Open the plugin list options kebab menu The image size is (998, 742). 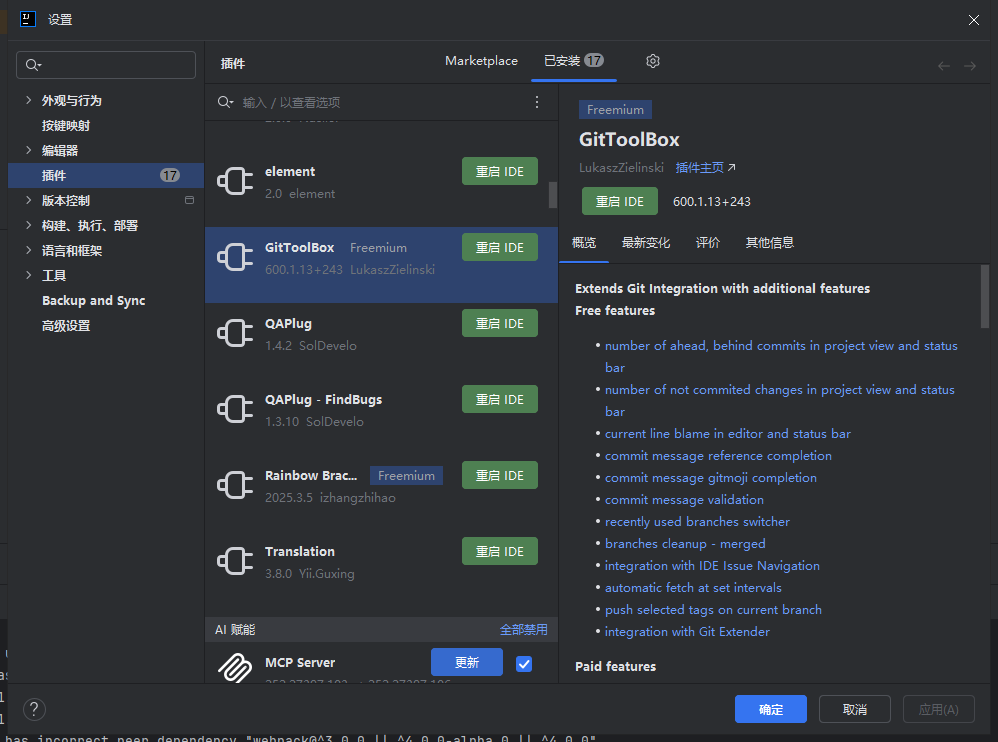(537, 102)
